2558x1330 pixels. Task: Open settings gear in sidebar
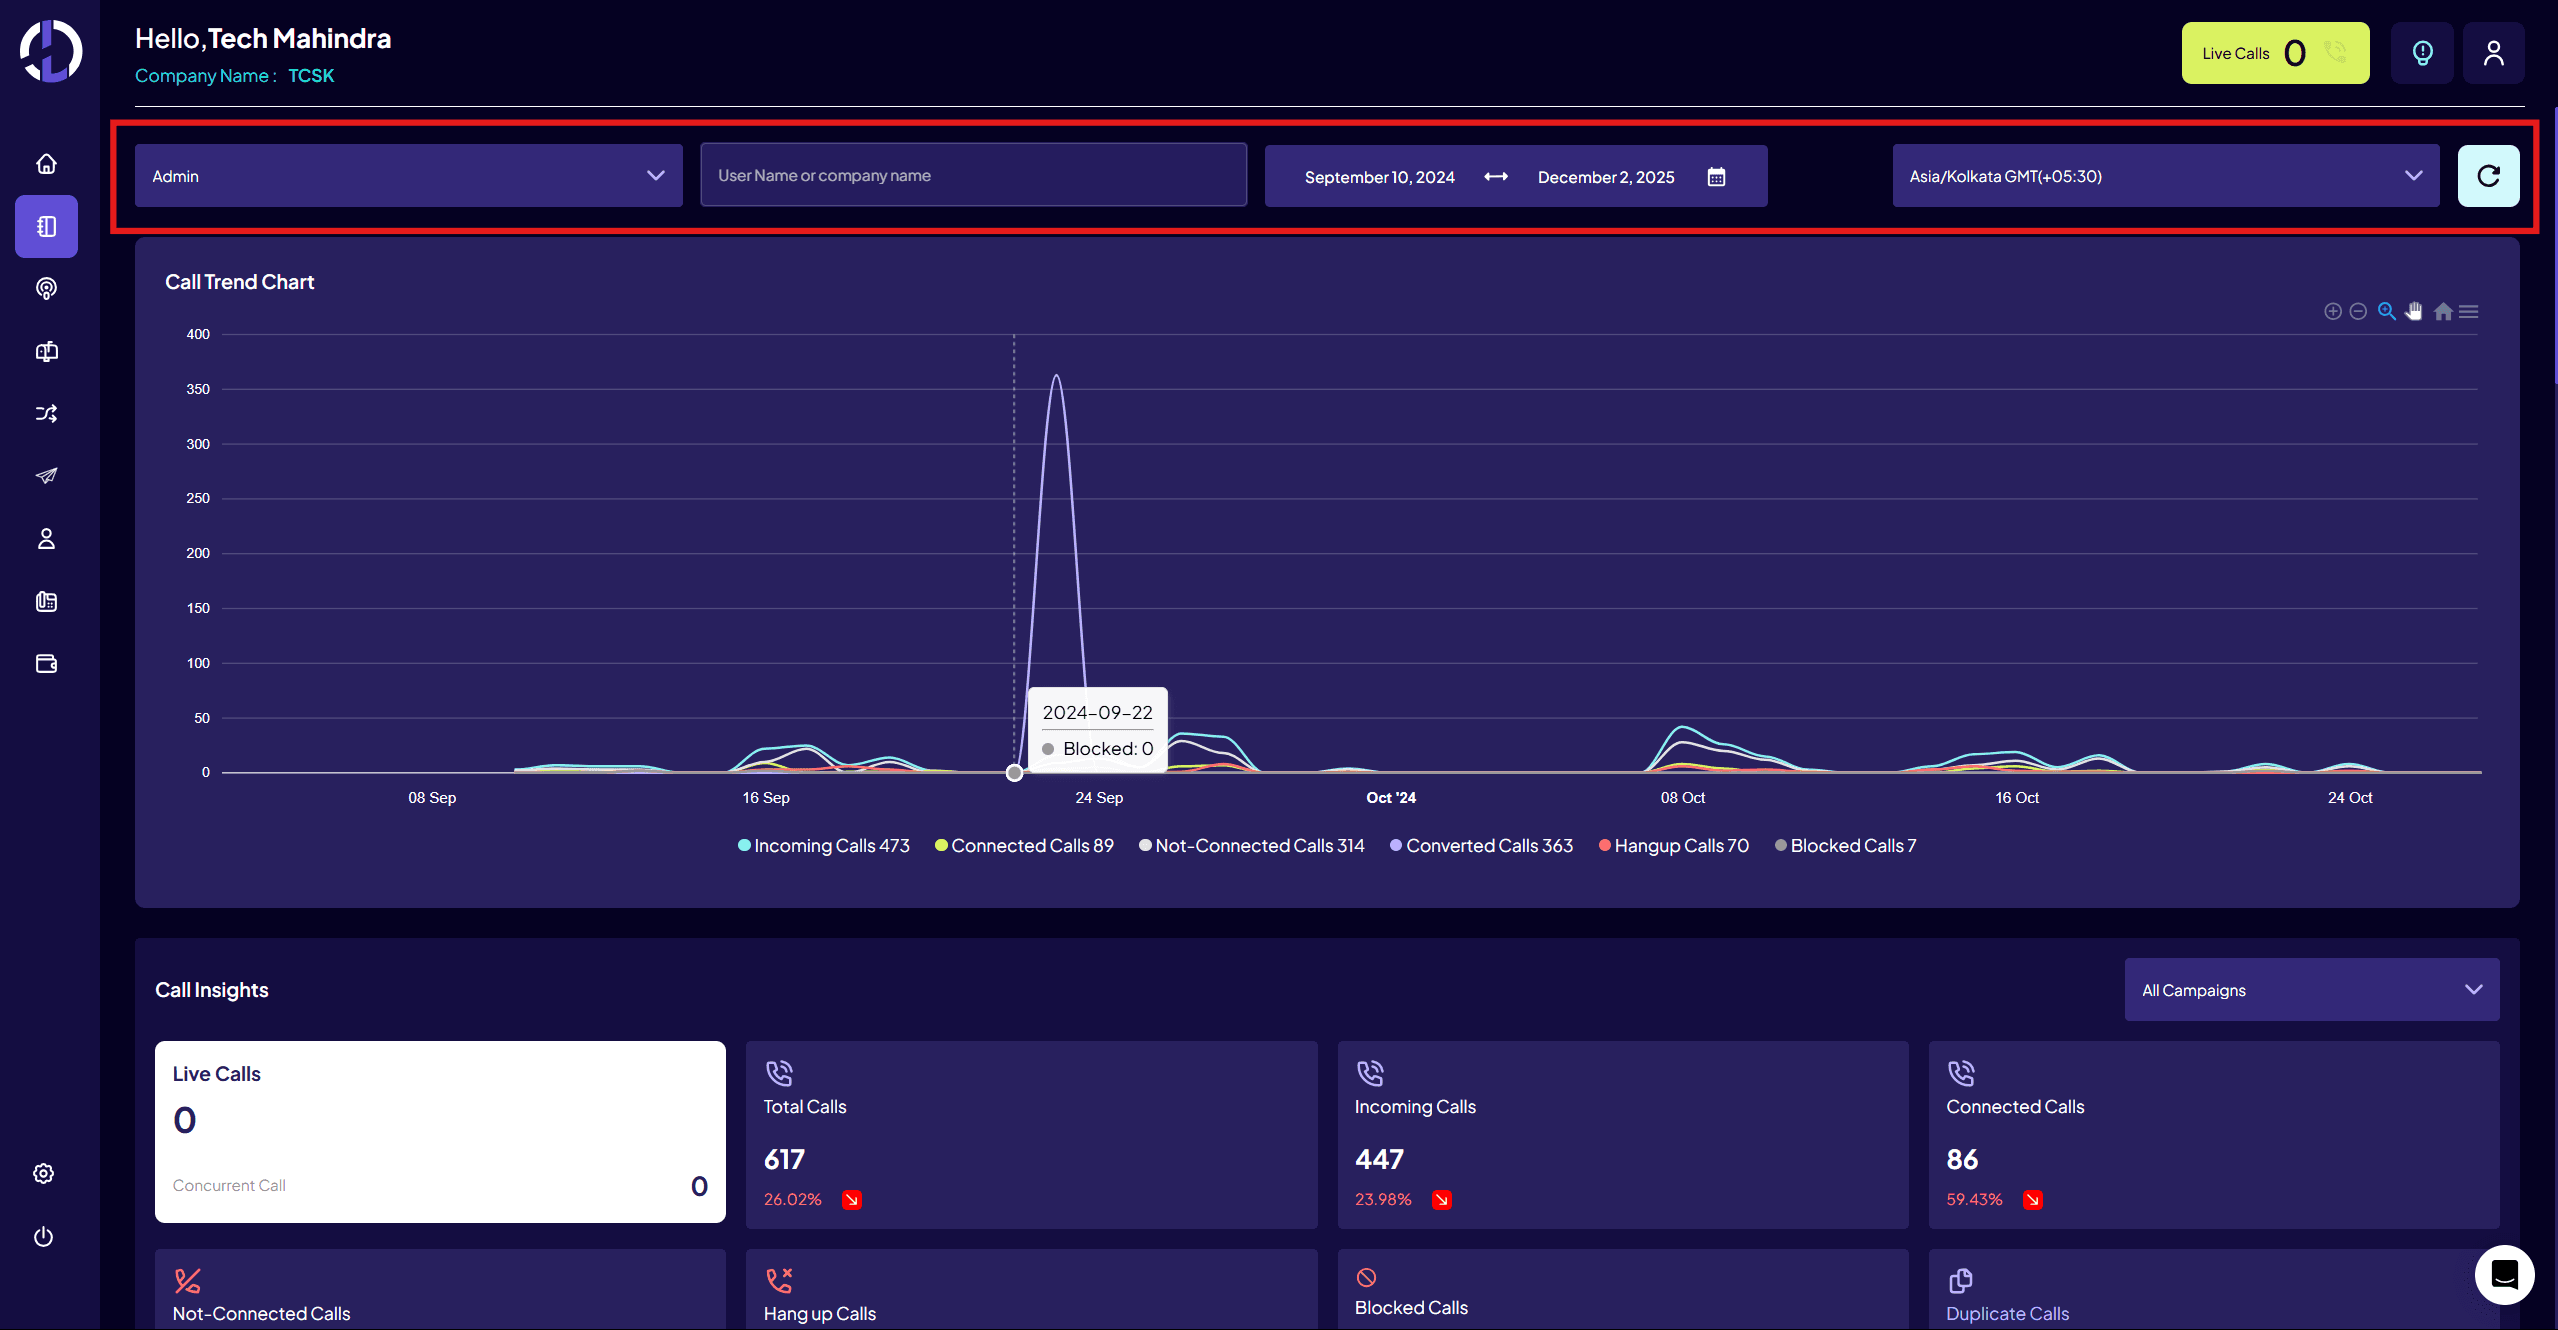point(43,1174)
